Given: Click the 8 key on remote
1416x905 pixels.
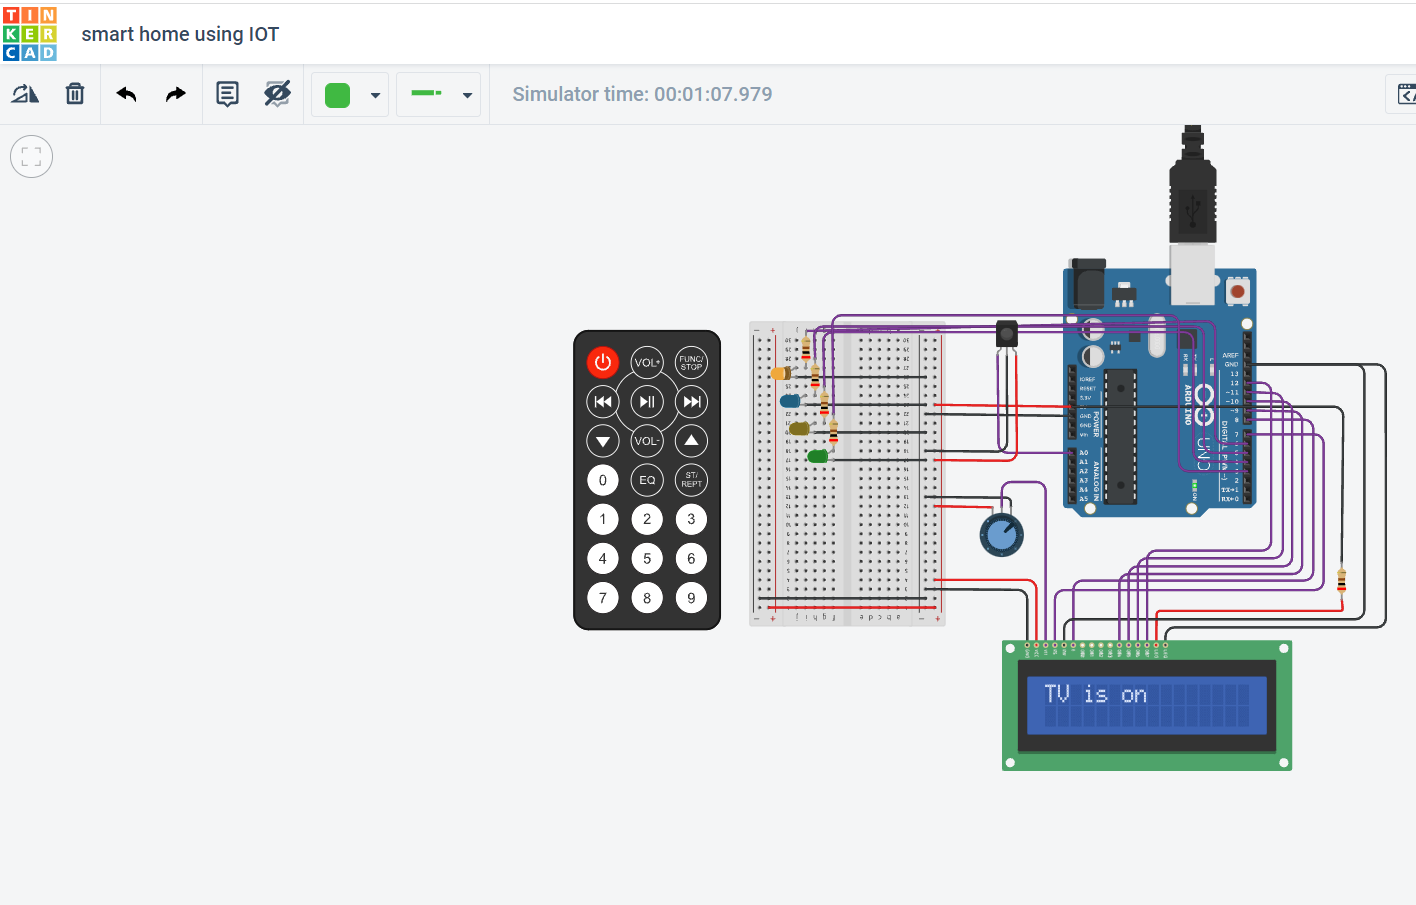Looking at the screenshot, I should [x=647, y=598].
